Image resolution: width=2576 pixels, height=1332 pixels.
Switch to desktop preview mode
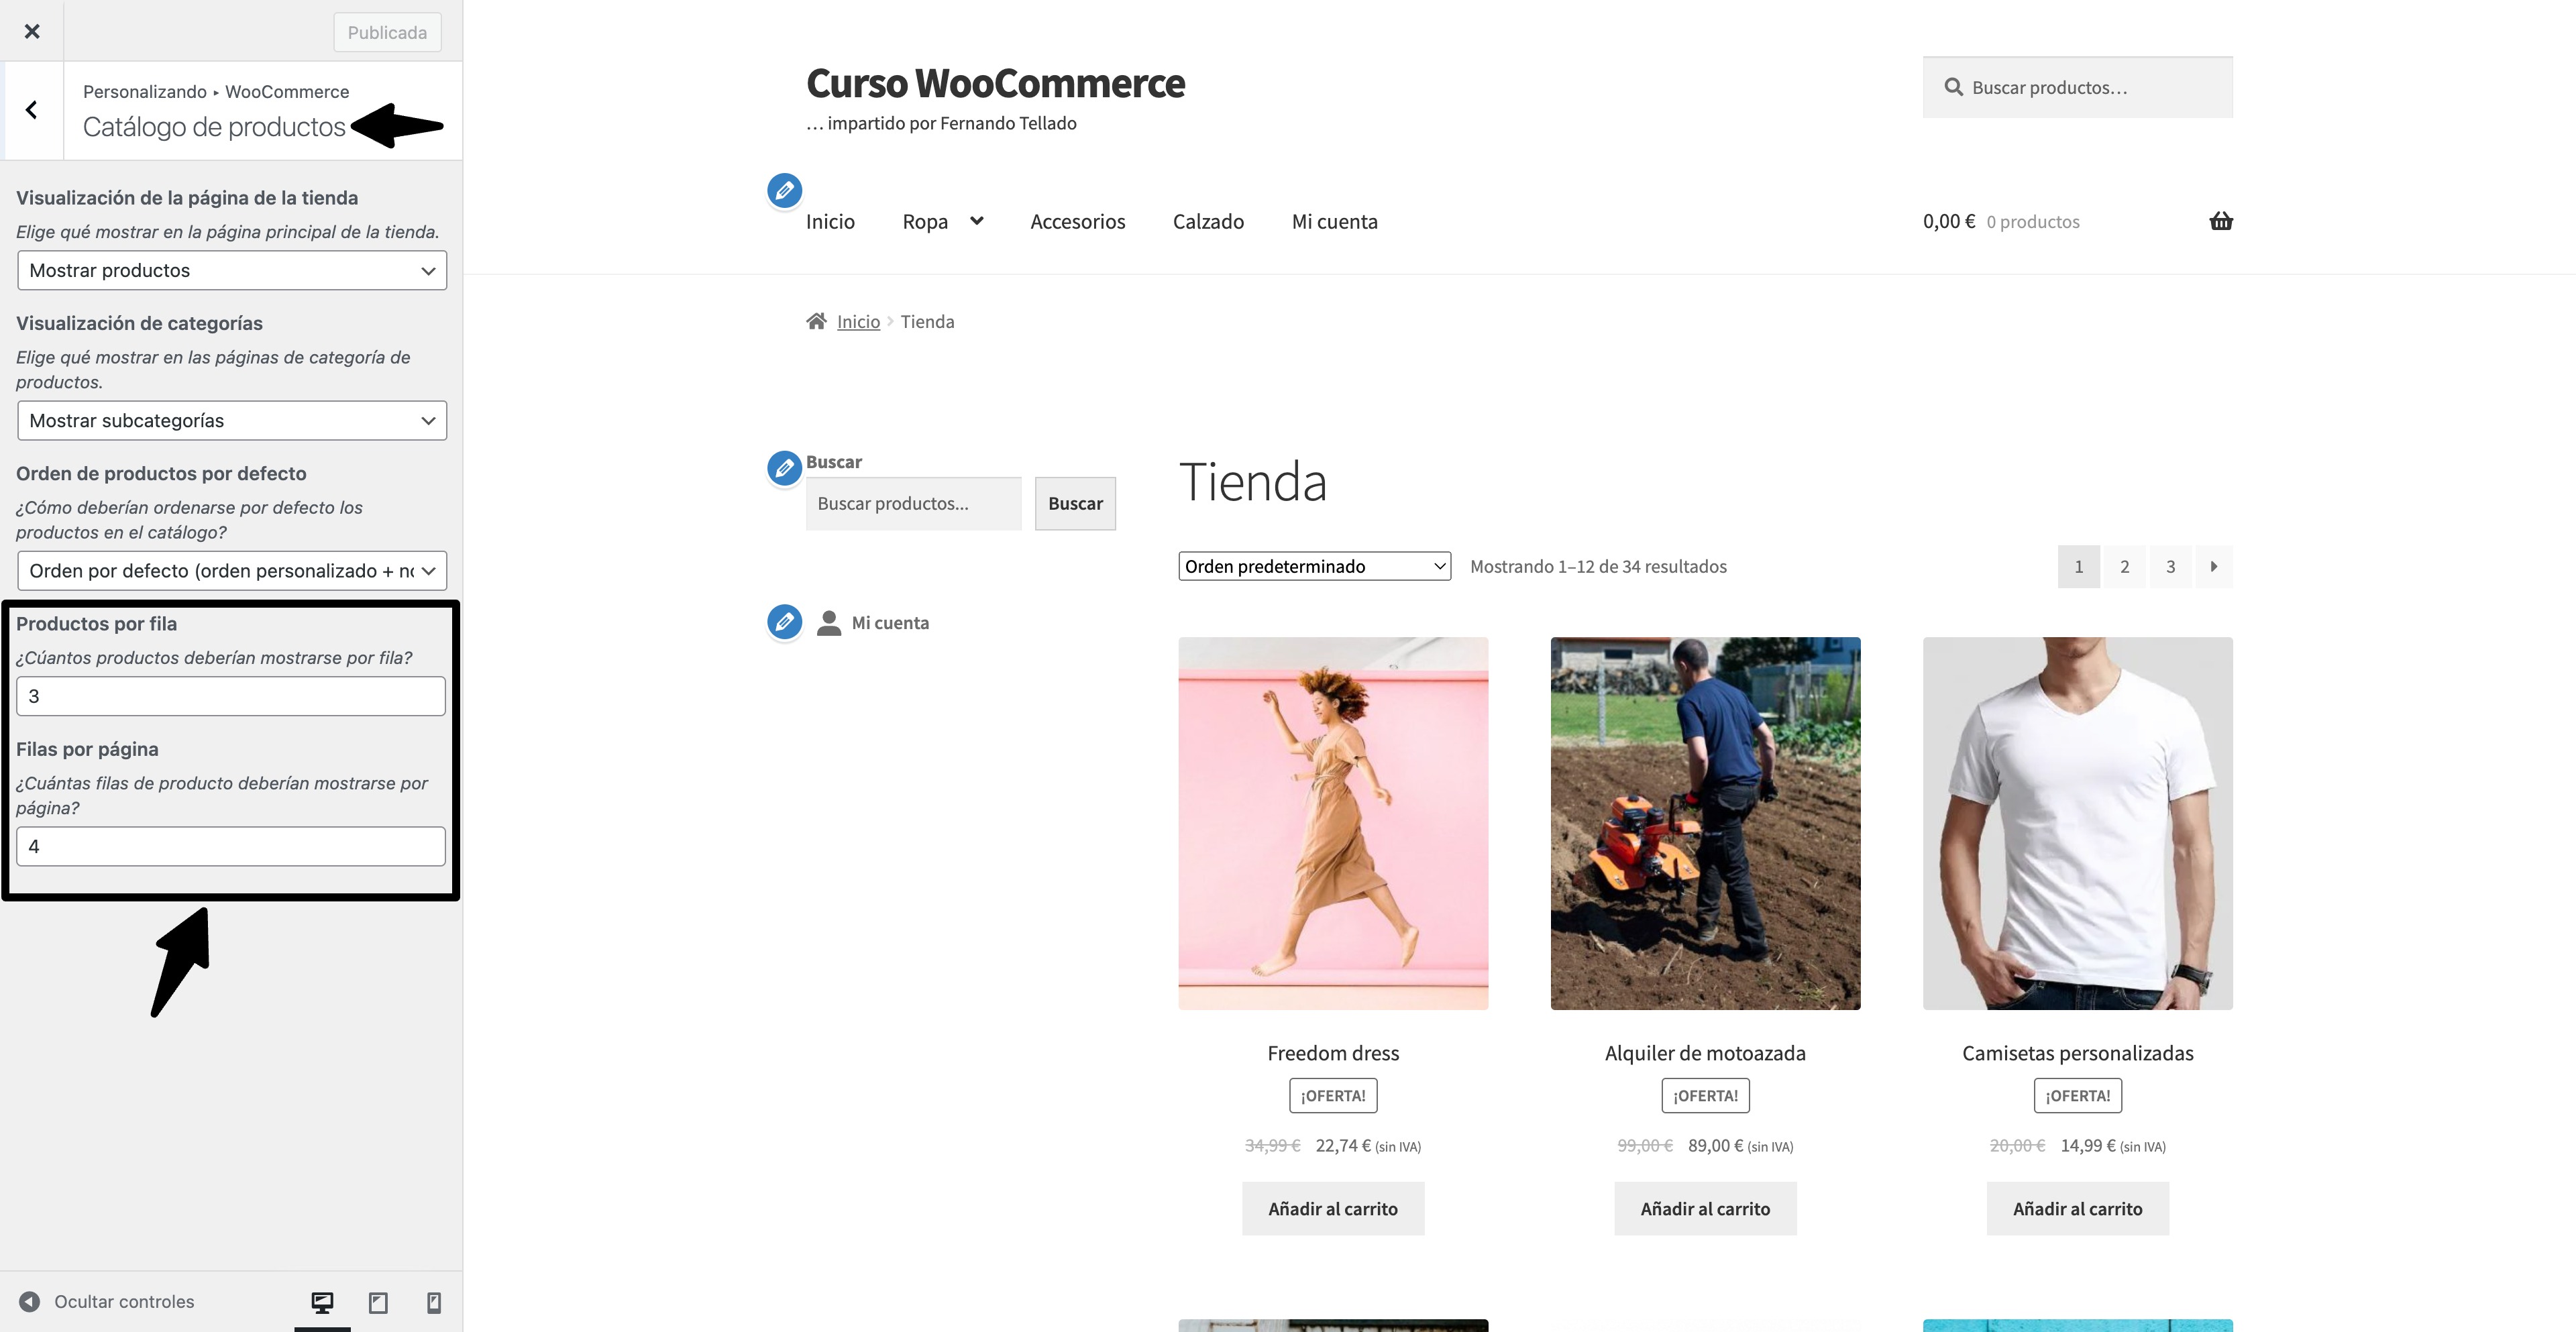coord(321,1302)
